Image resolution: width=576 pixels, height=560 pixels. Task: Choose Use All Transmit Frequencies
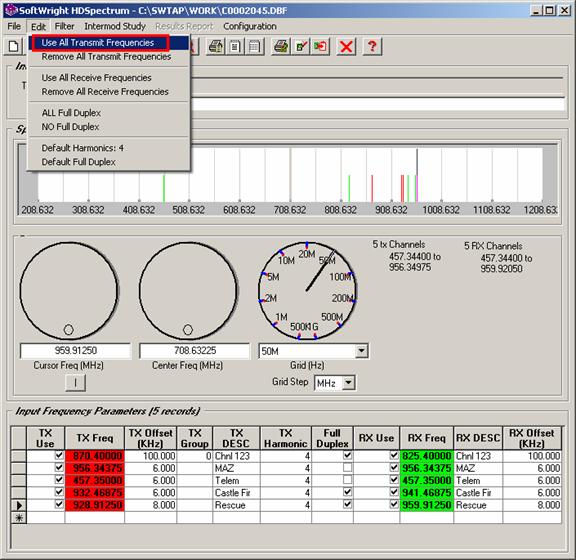pyautogui.click(x=109, y=43)
